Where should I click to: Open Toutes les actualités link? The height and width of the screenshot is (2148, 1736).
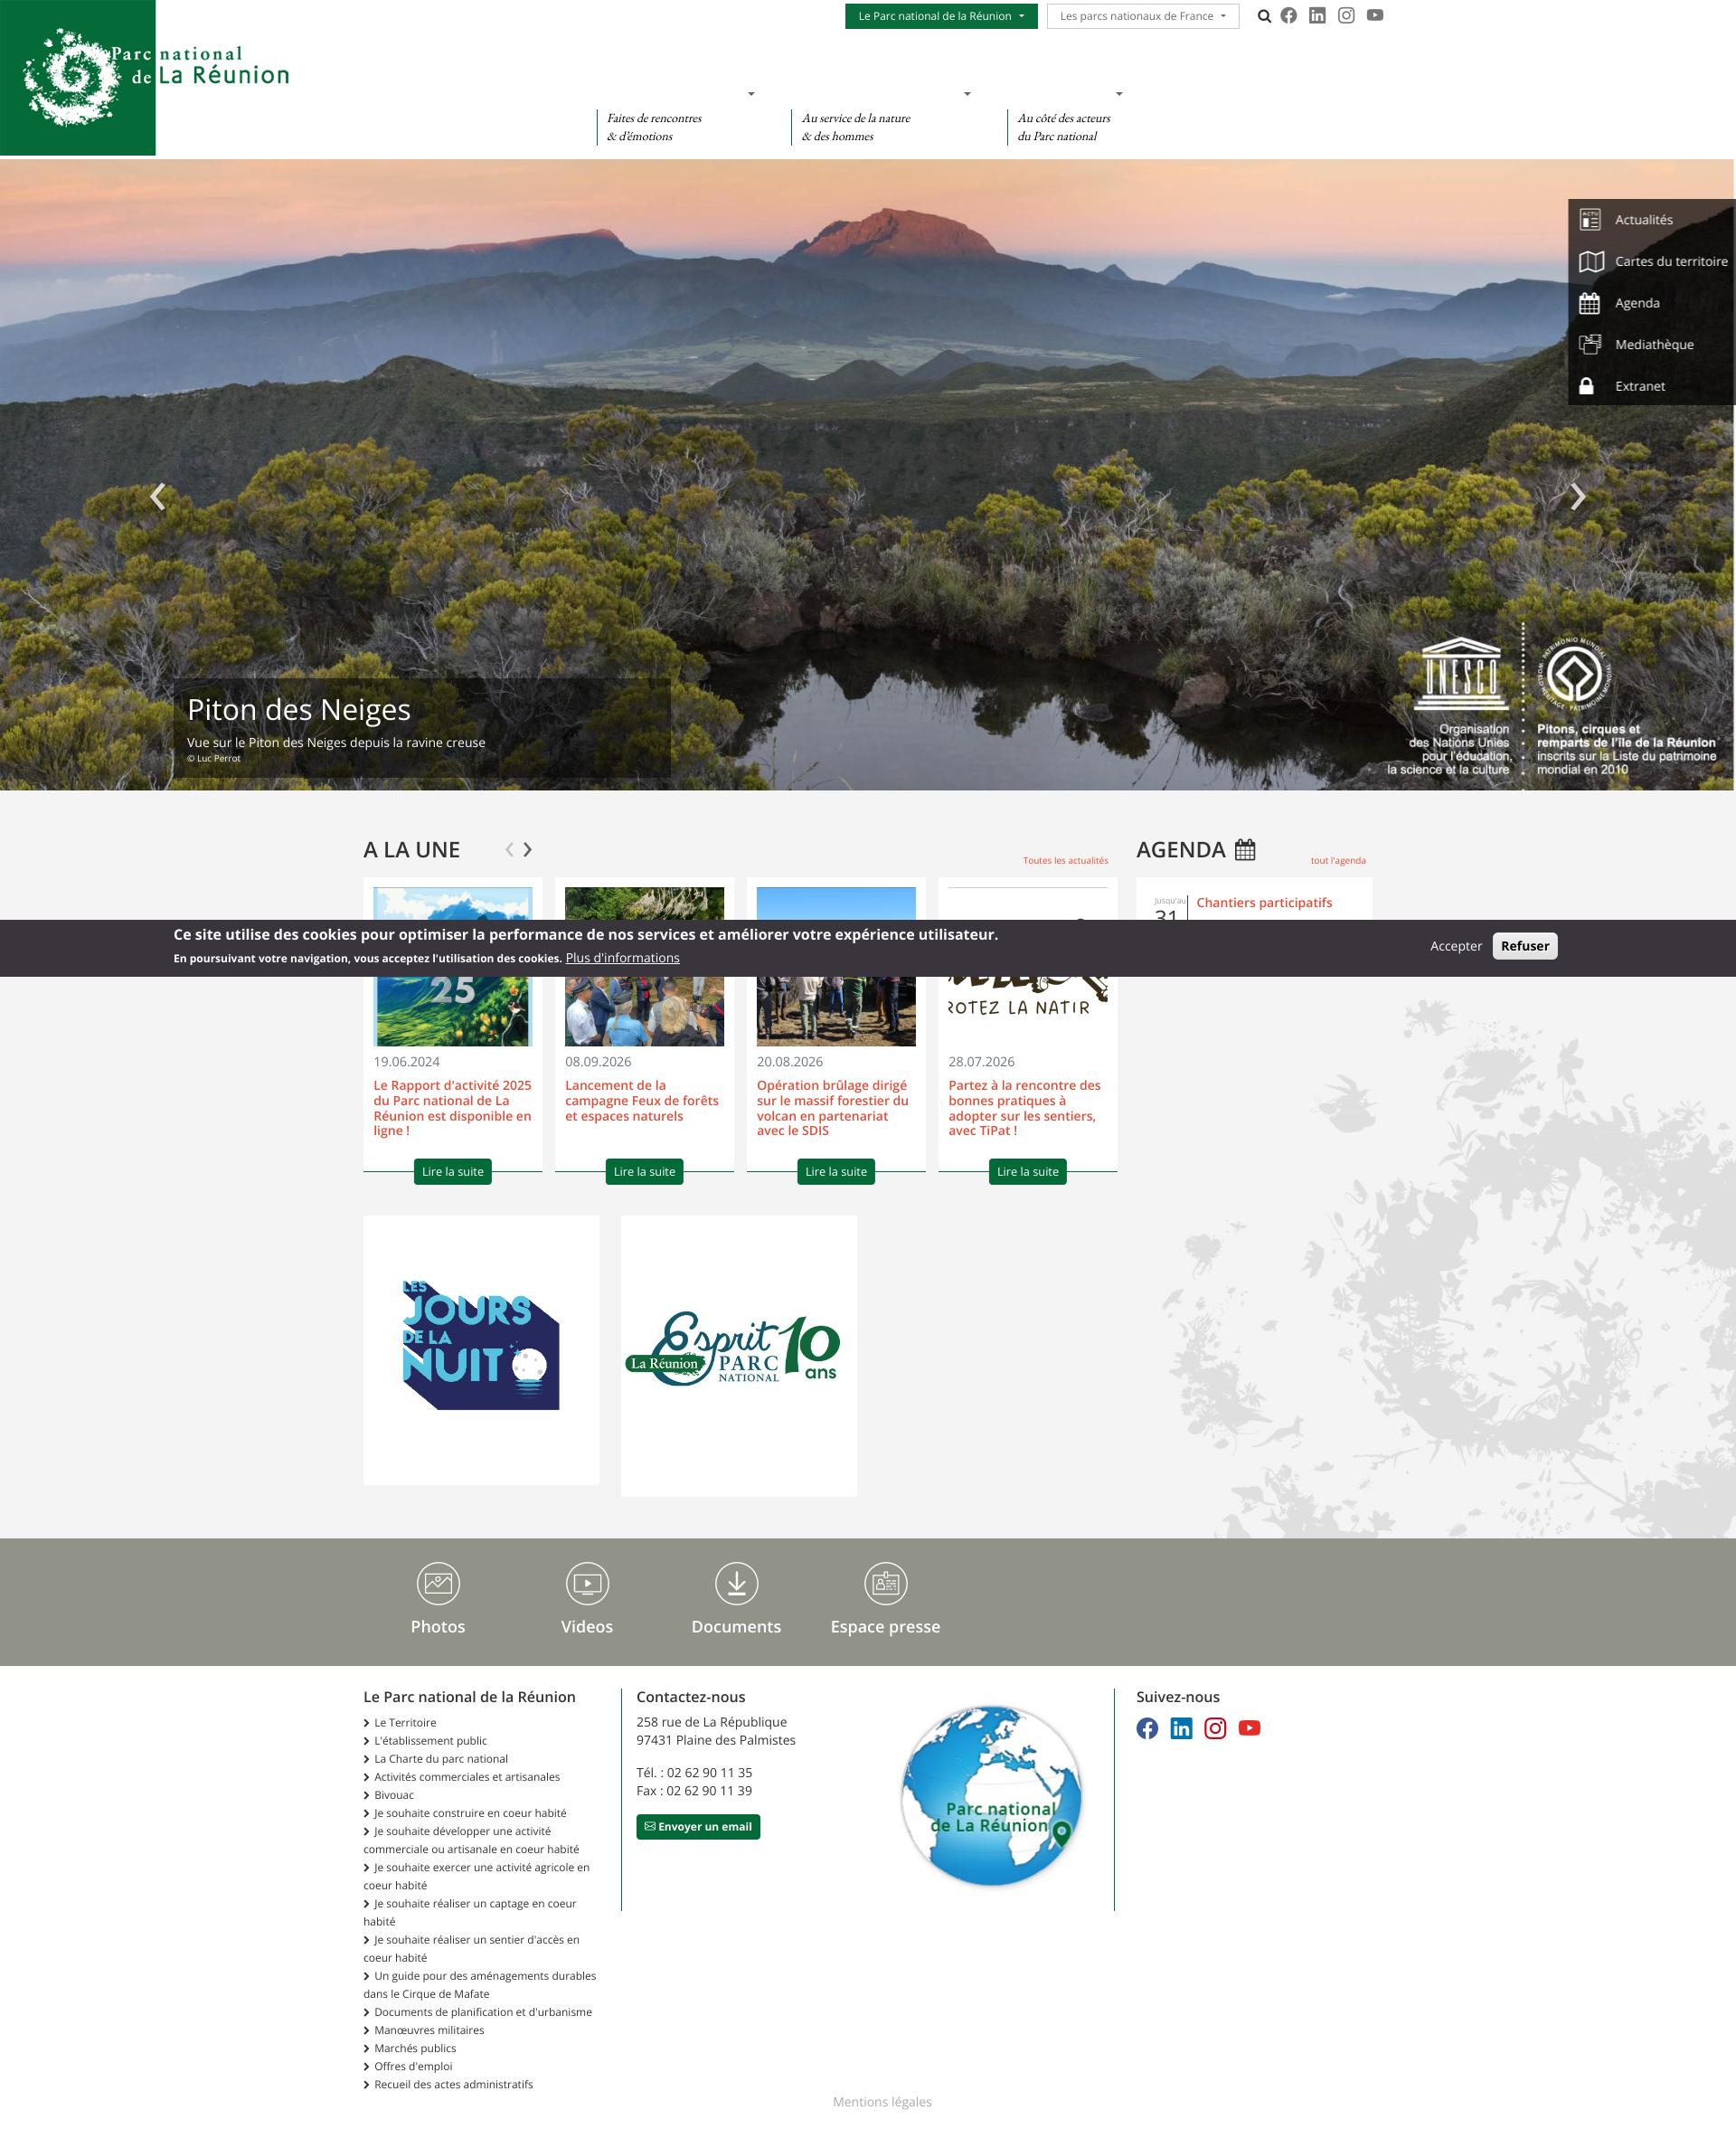(x=1065, y=860)
